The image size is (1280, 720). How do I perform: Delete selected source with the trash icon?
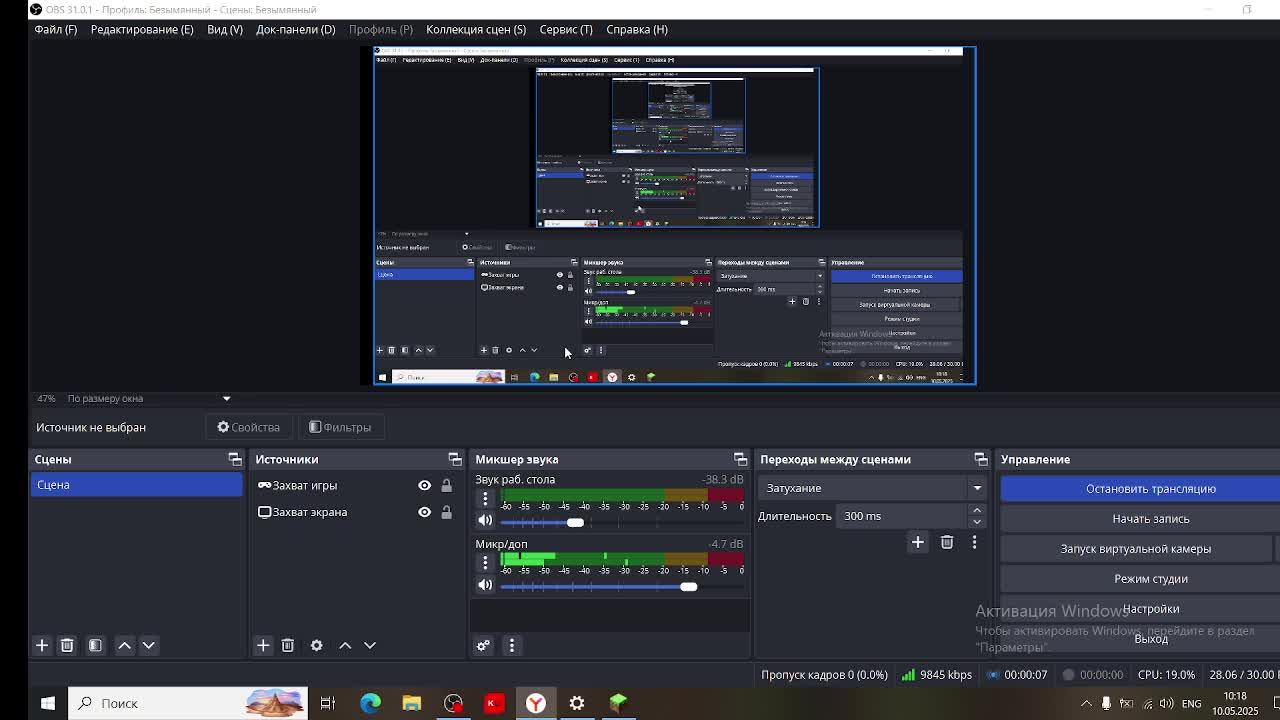click(287, 645)
